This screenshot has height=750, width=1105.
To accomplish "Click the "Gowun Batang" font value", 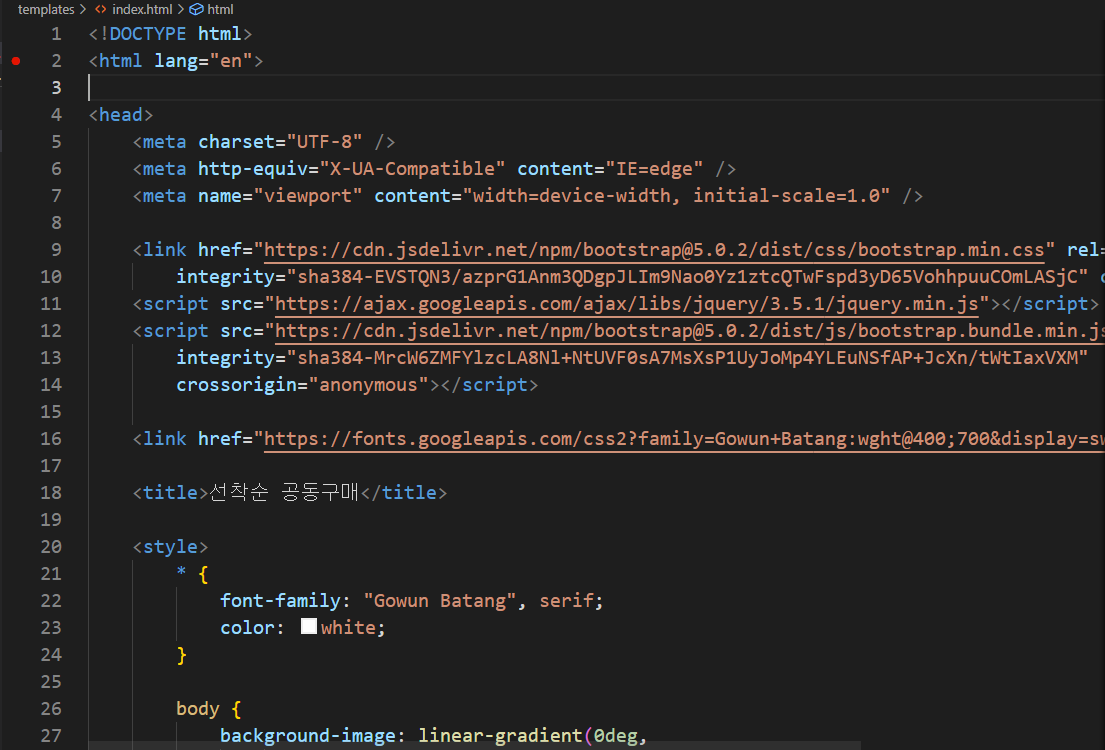I will click(440, 601).
